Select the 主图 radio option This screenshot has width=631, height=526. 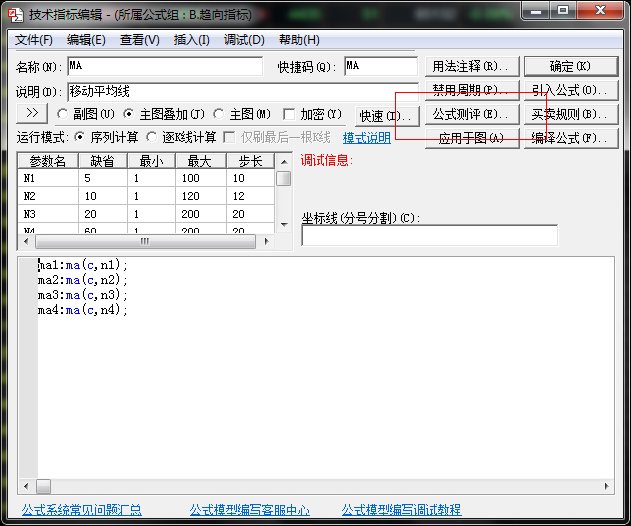(x=221, y=115)
